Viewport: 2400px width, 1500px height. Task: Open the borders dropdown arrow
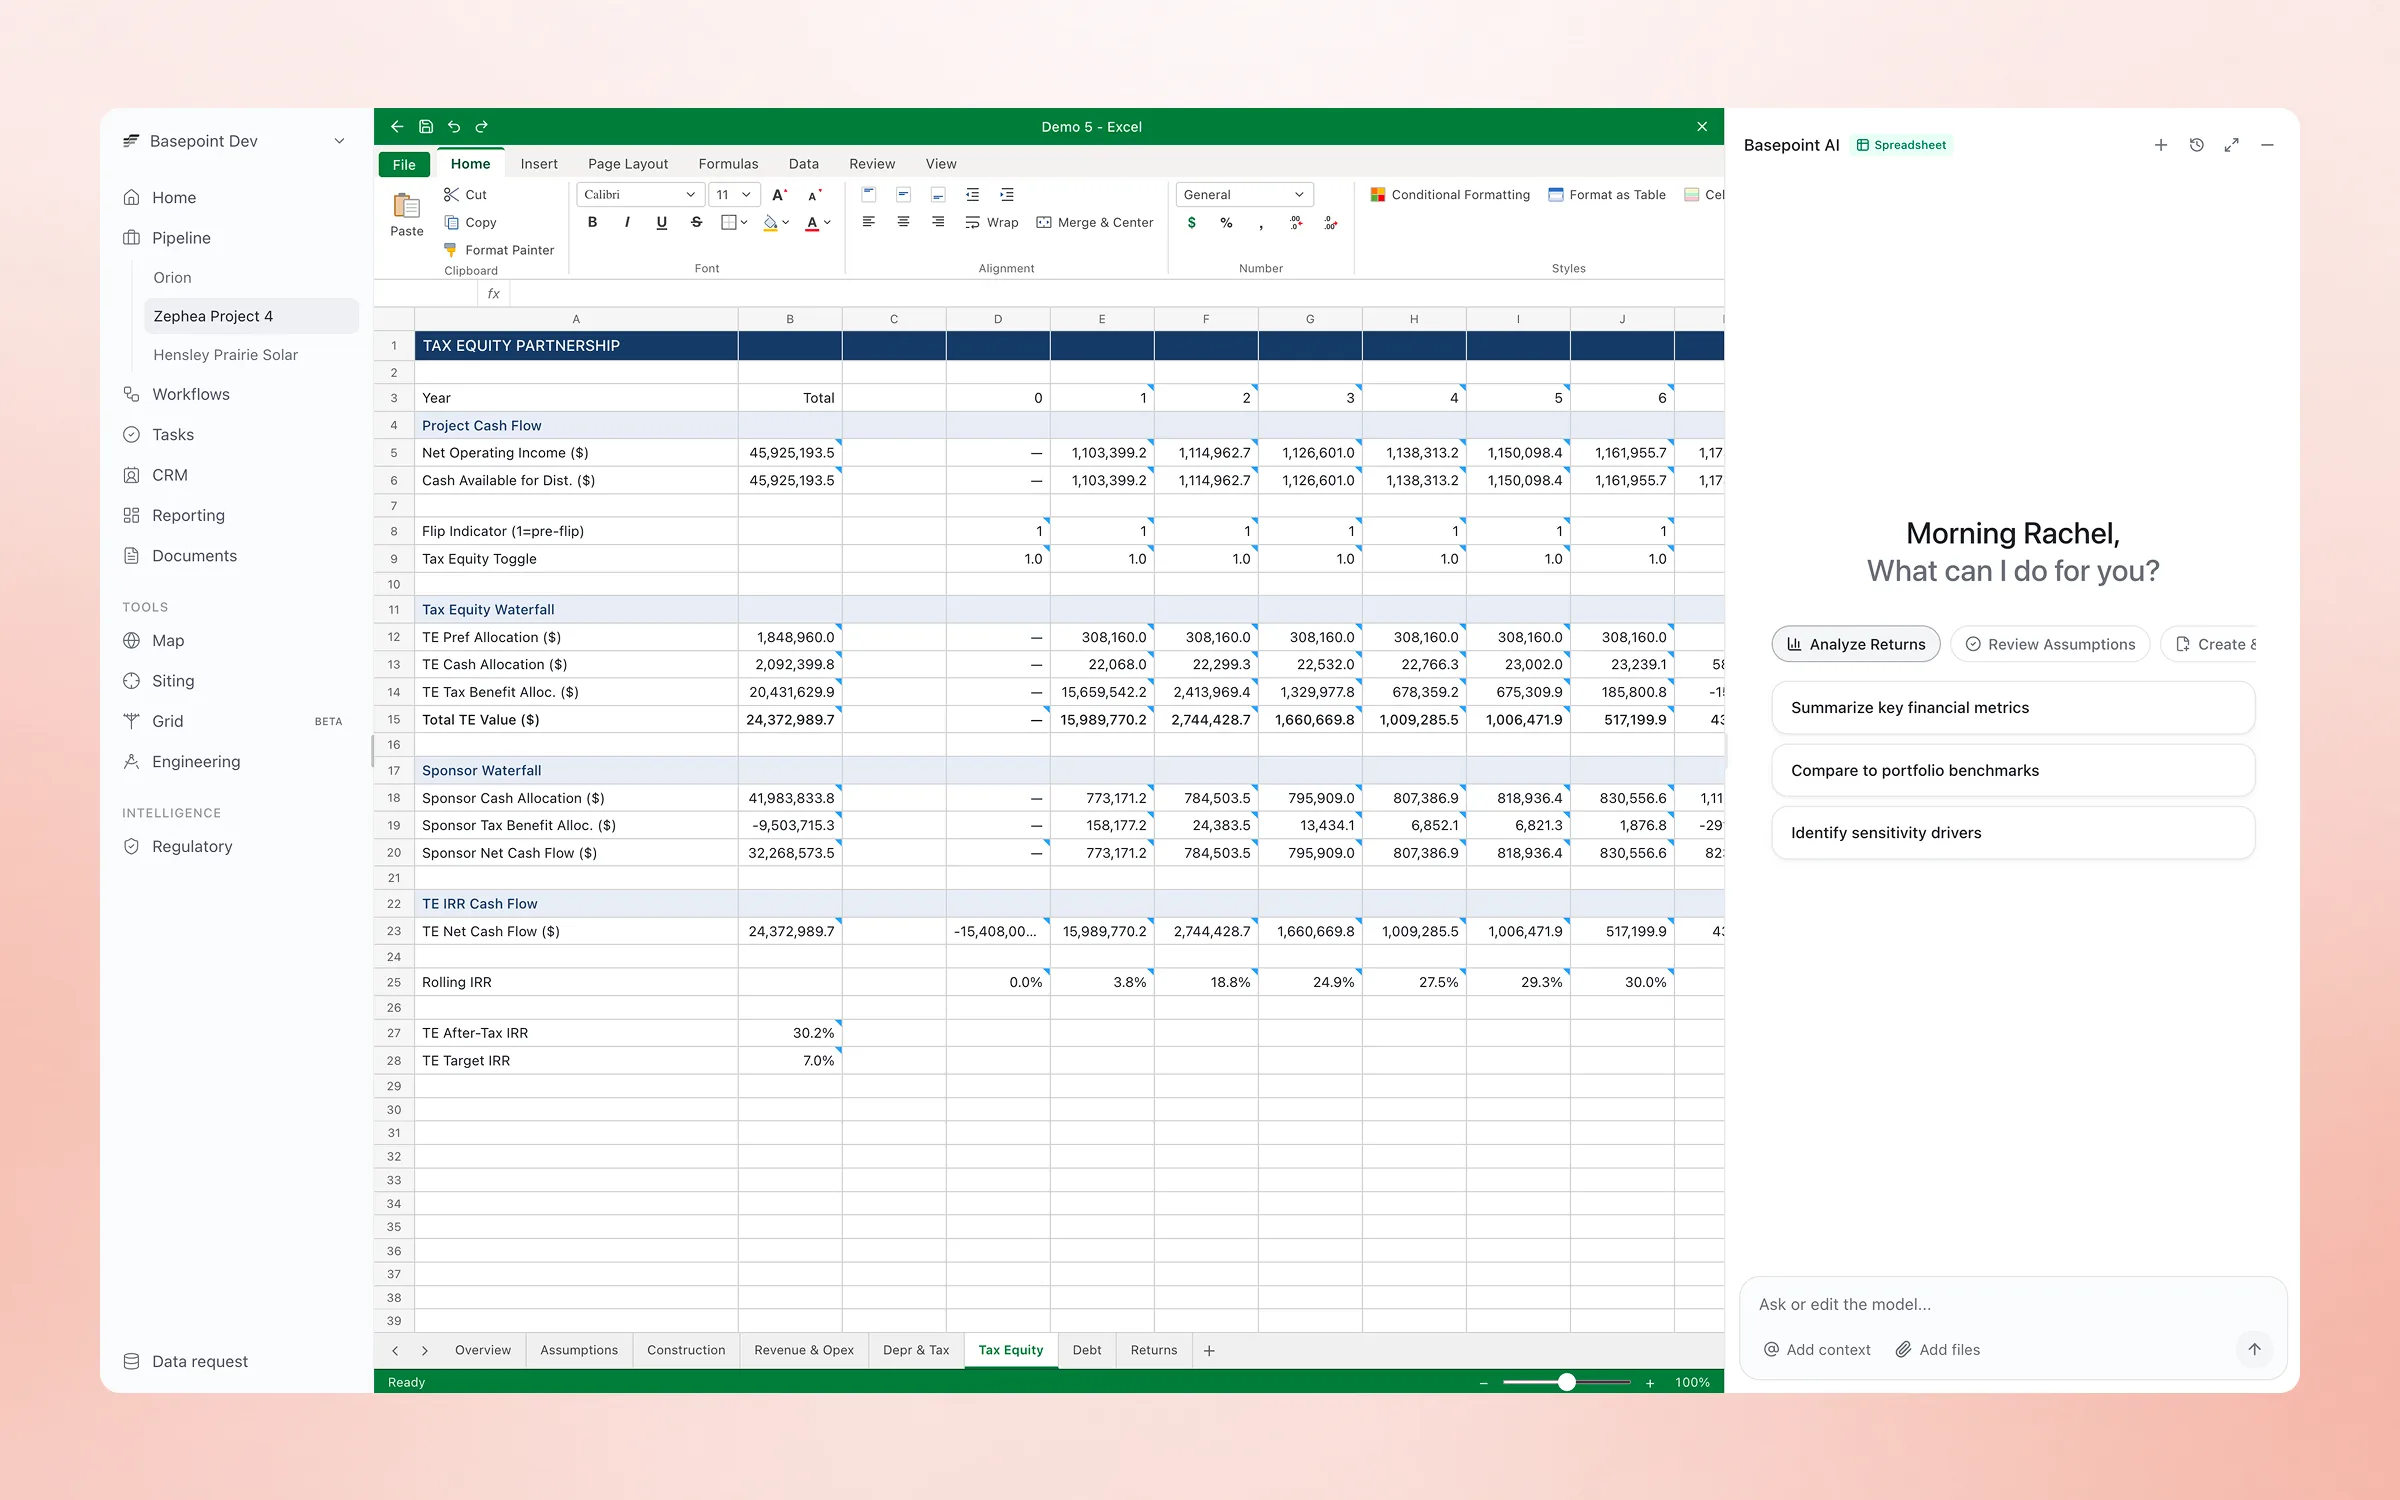(x=744, y=223)
